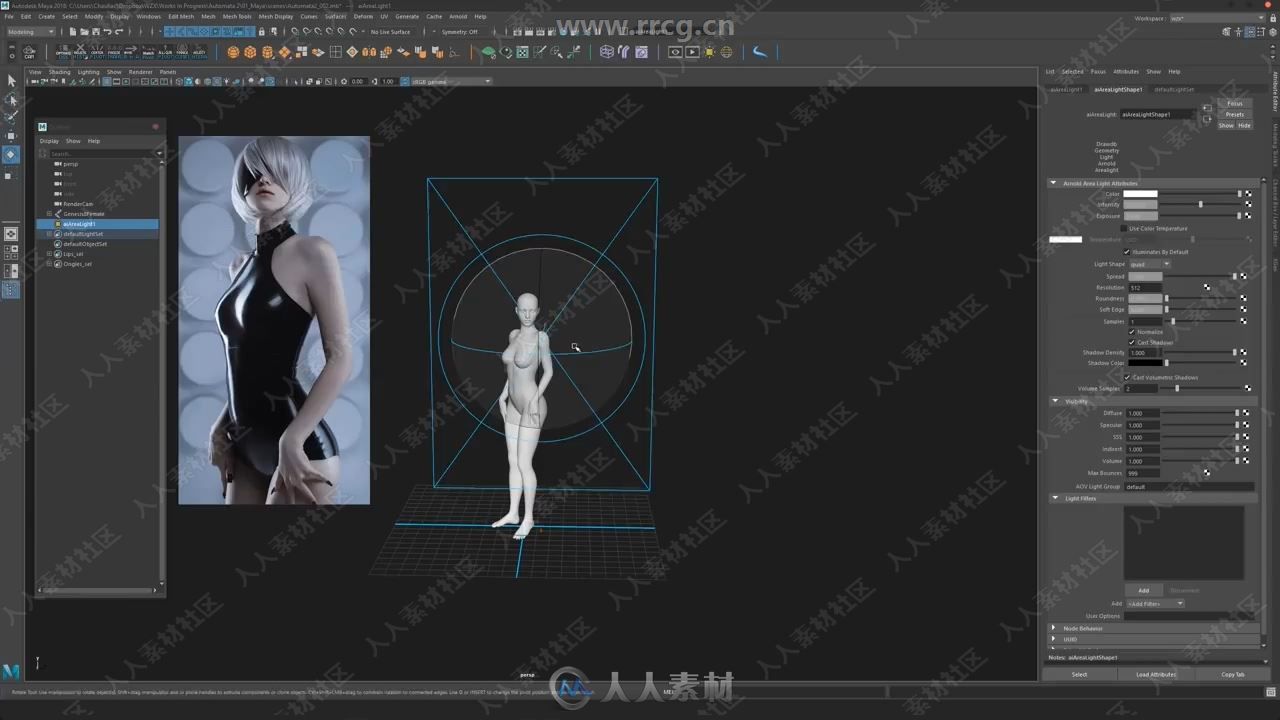1280x720 pixels.
Task: Activate the Paint selection brush tool
Action: pos(11,117)
